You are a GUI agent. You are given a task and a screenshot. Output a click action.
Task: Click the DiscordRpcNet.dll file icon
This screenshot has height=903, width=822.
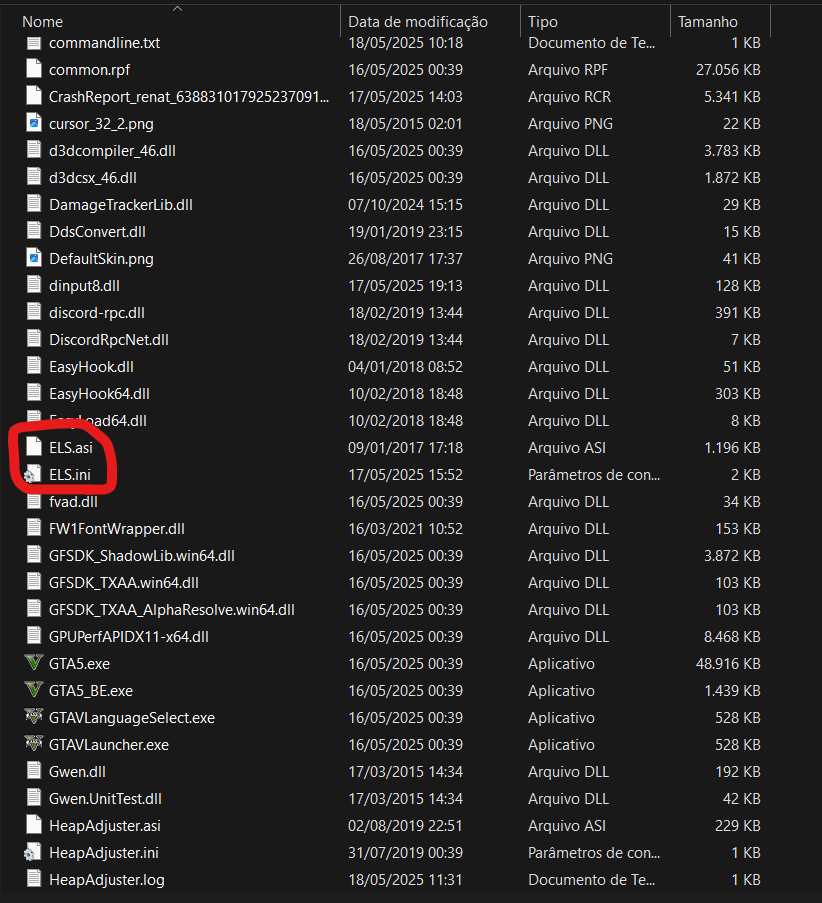(x=34, y=340)
